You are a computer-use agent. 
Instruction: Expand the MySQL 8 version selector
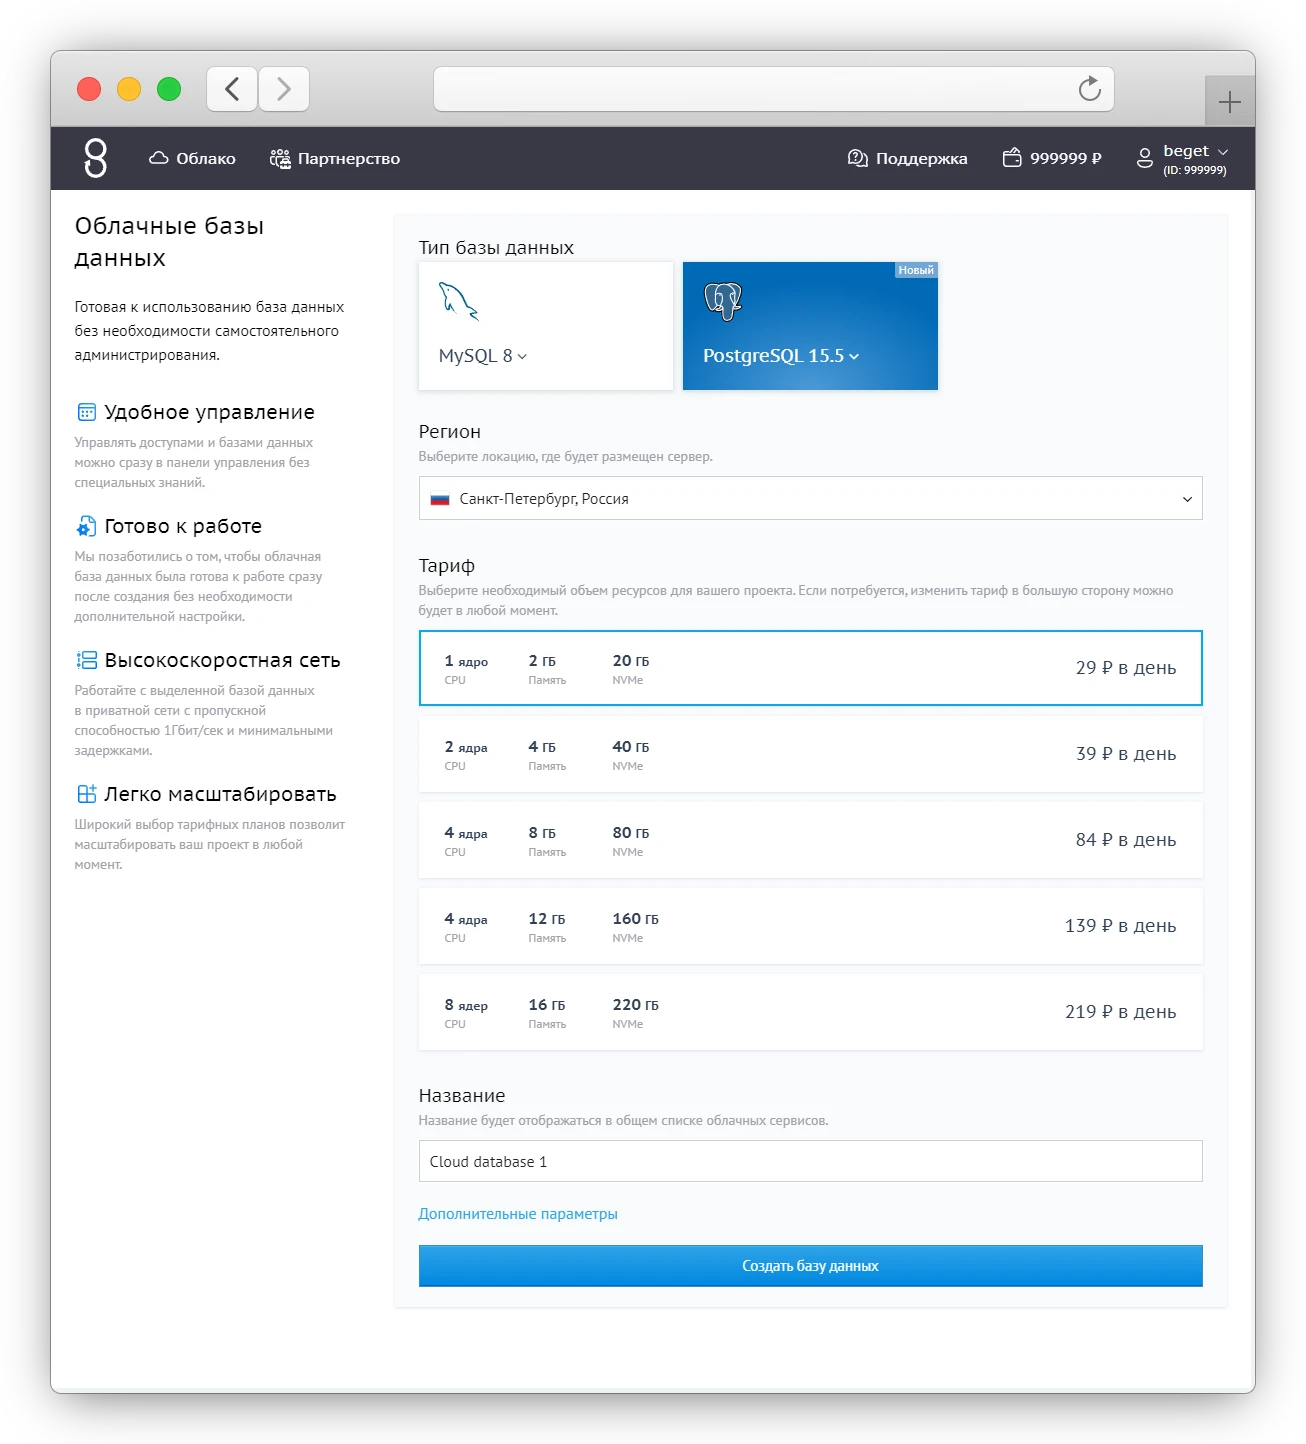tap(523, 356)
